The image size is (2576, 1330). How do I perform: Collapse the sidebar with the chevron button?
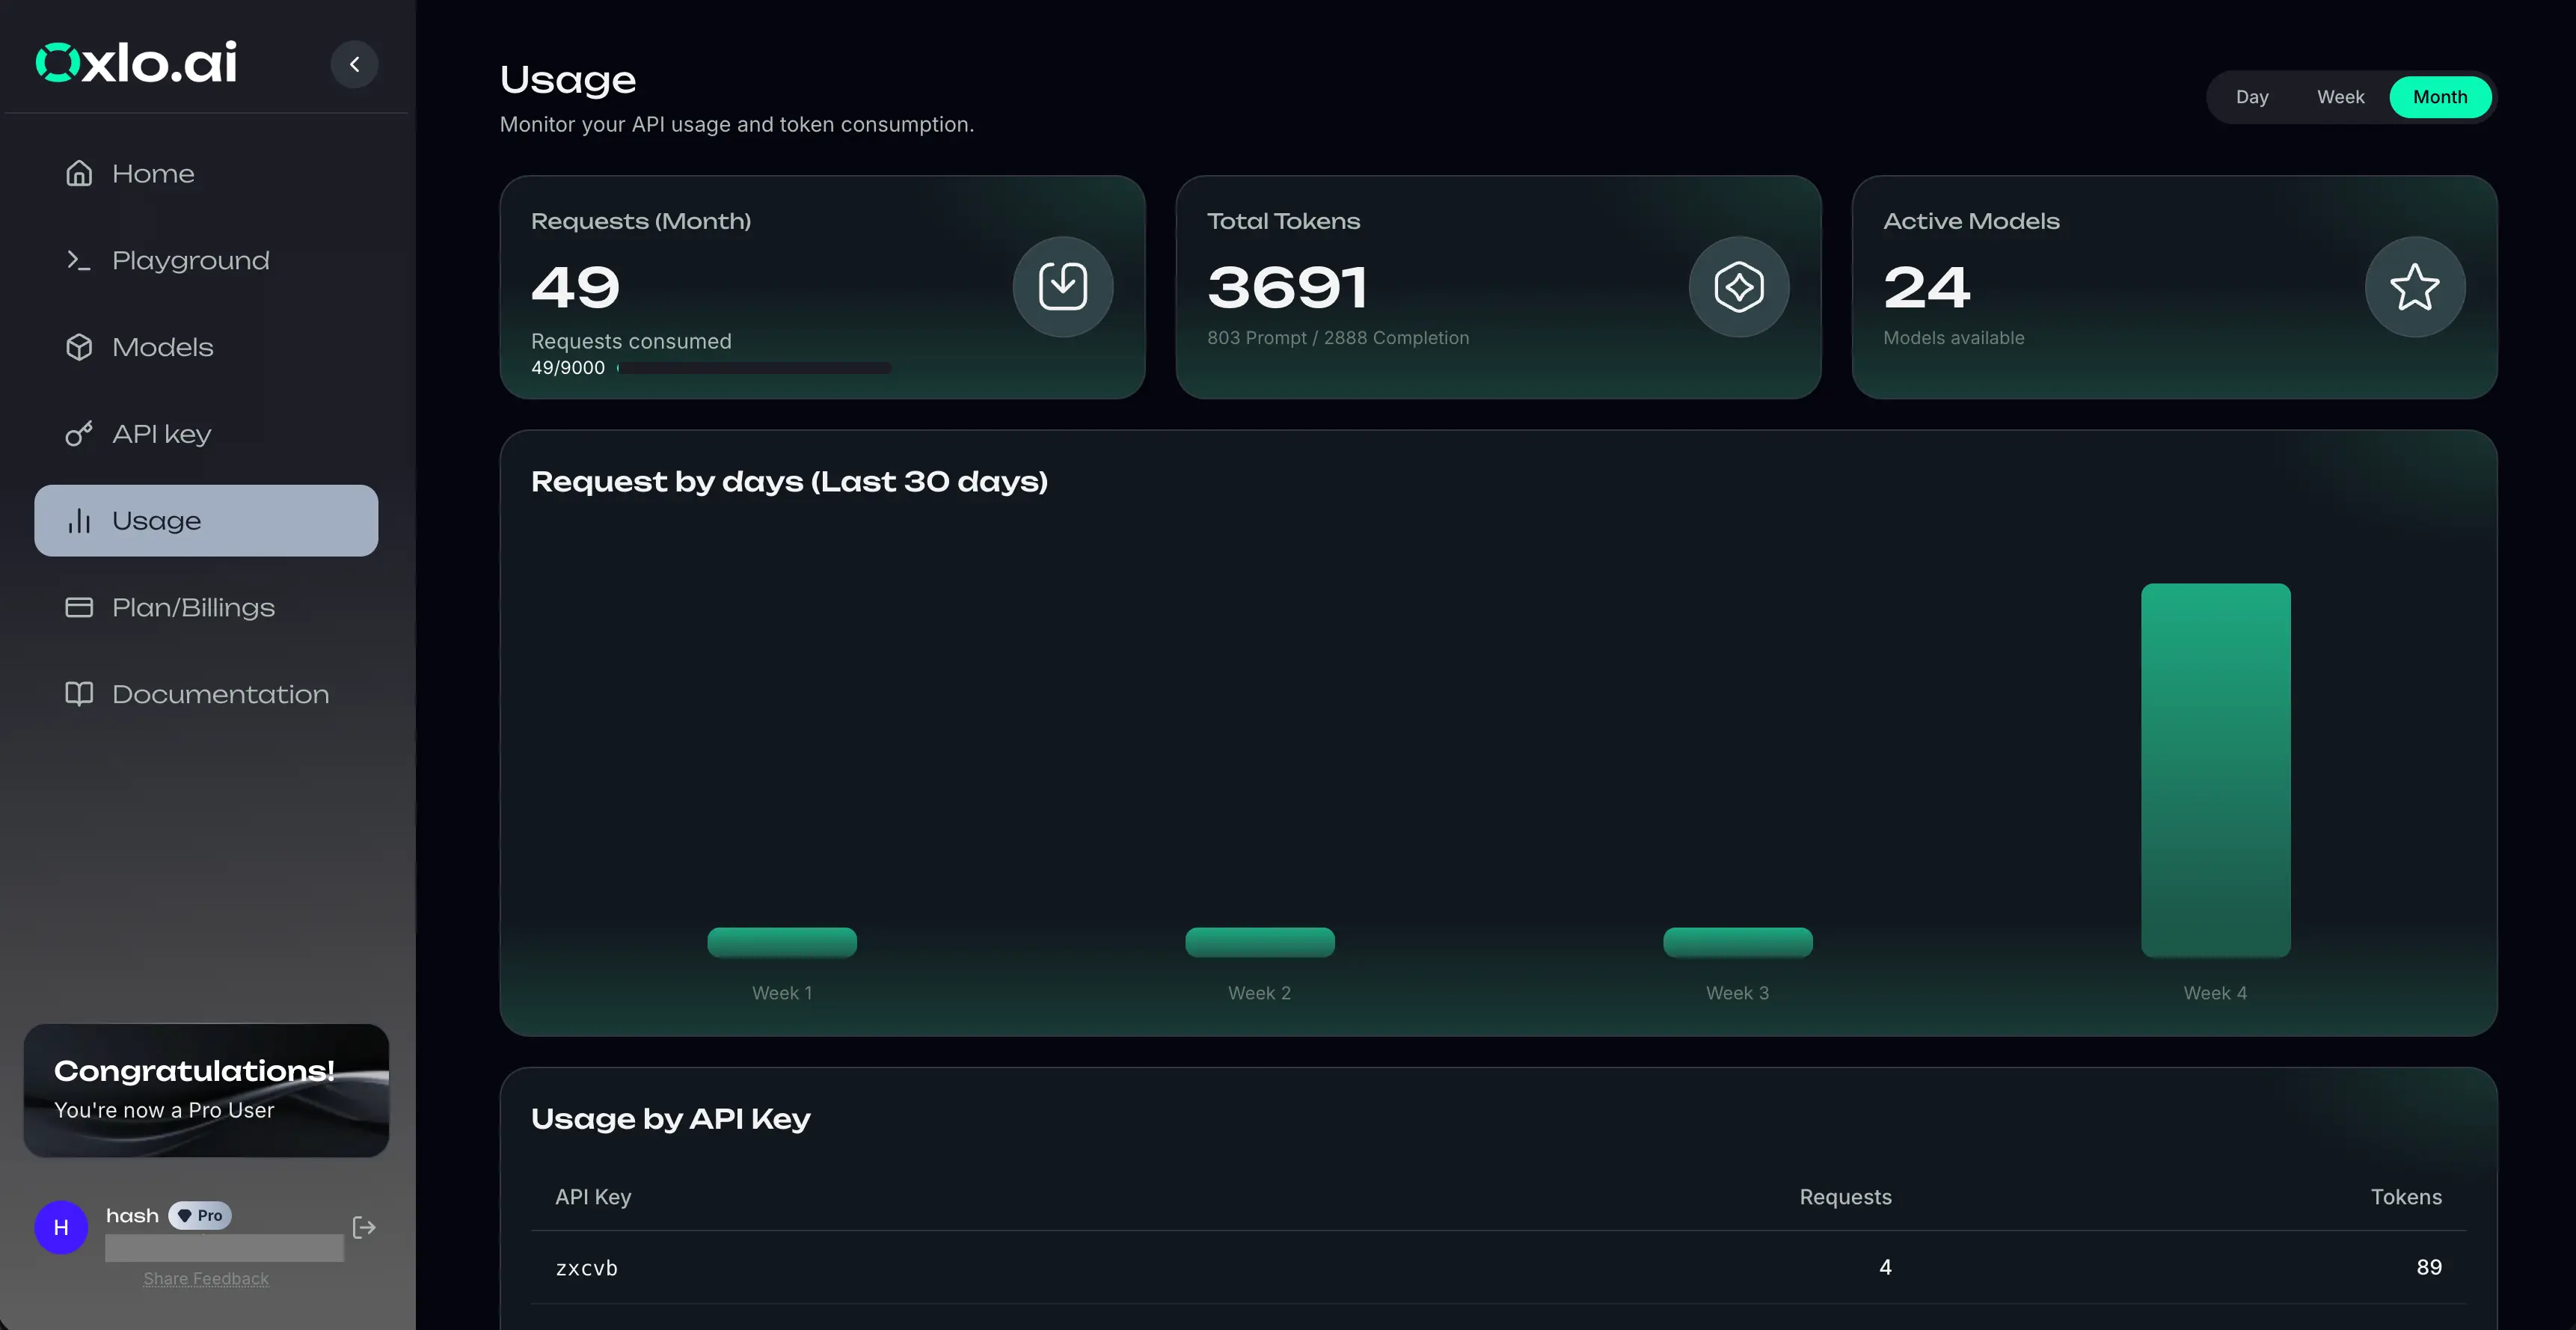354,64
